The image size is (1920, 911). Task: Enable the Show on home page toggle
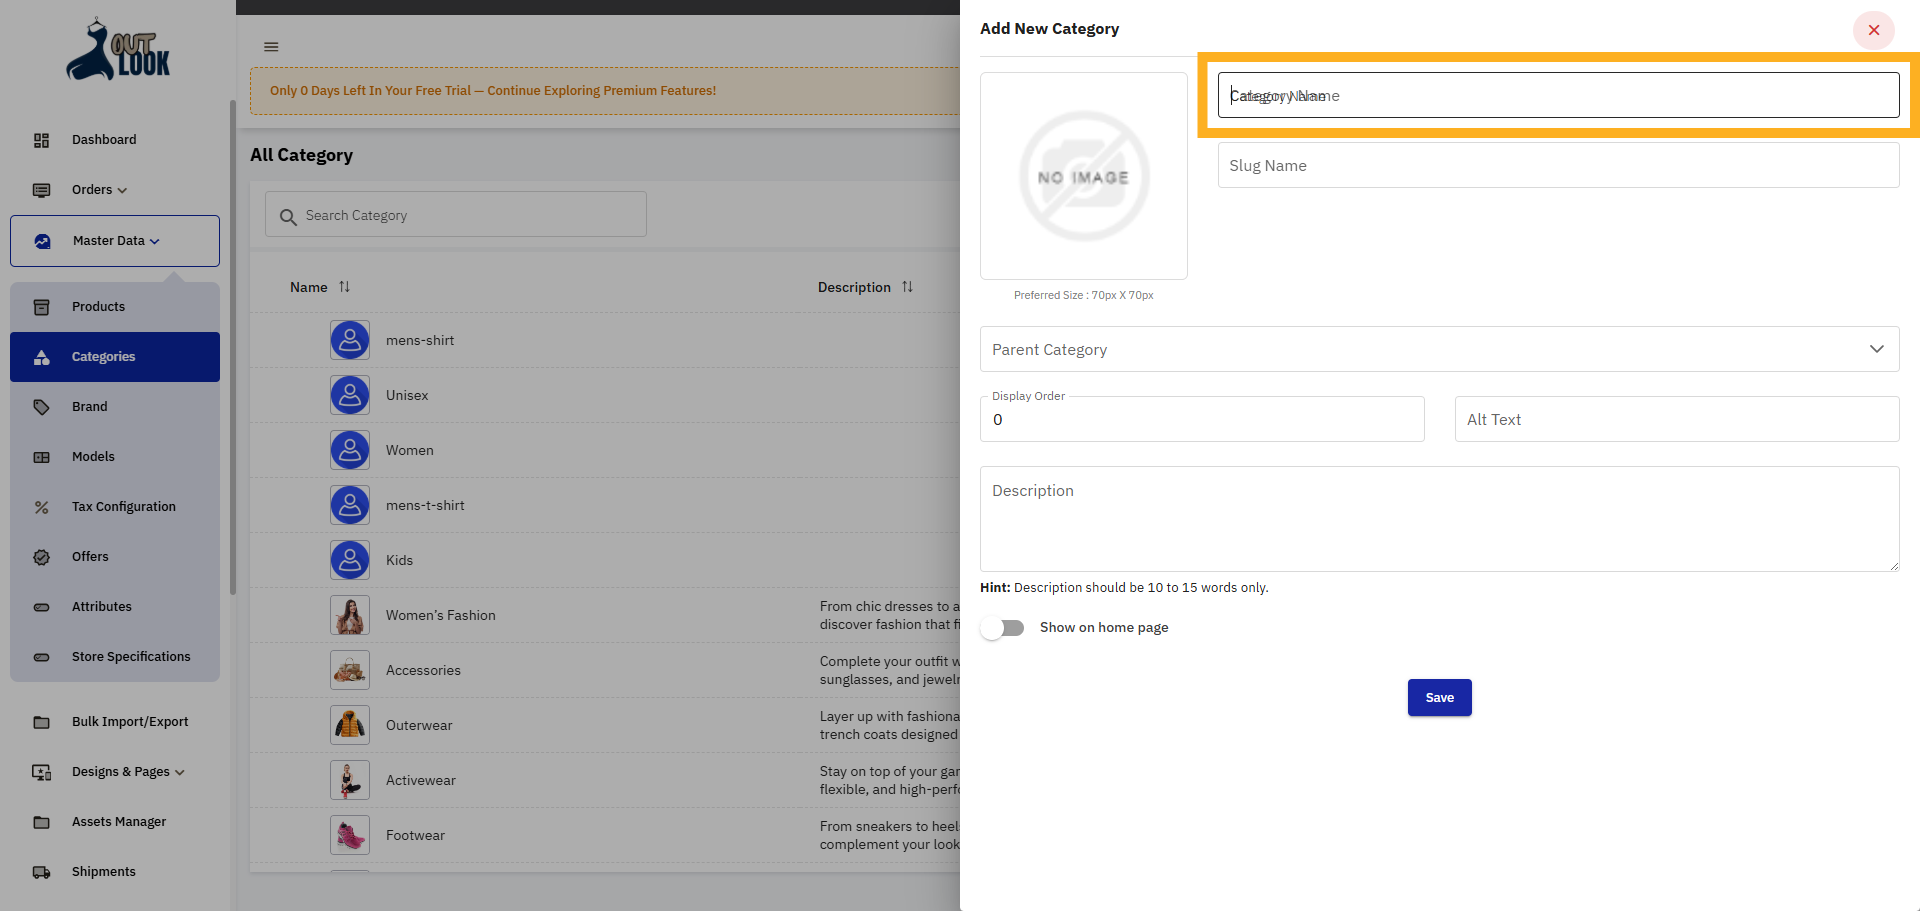(1002, 627)
